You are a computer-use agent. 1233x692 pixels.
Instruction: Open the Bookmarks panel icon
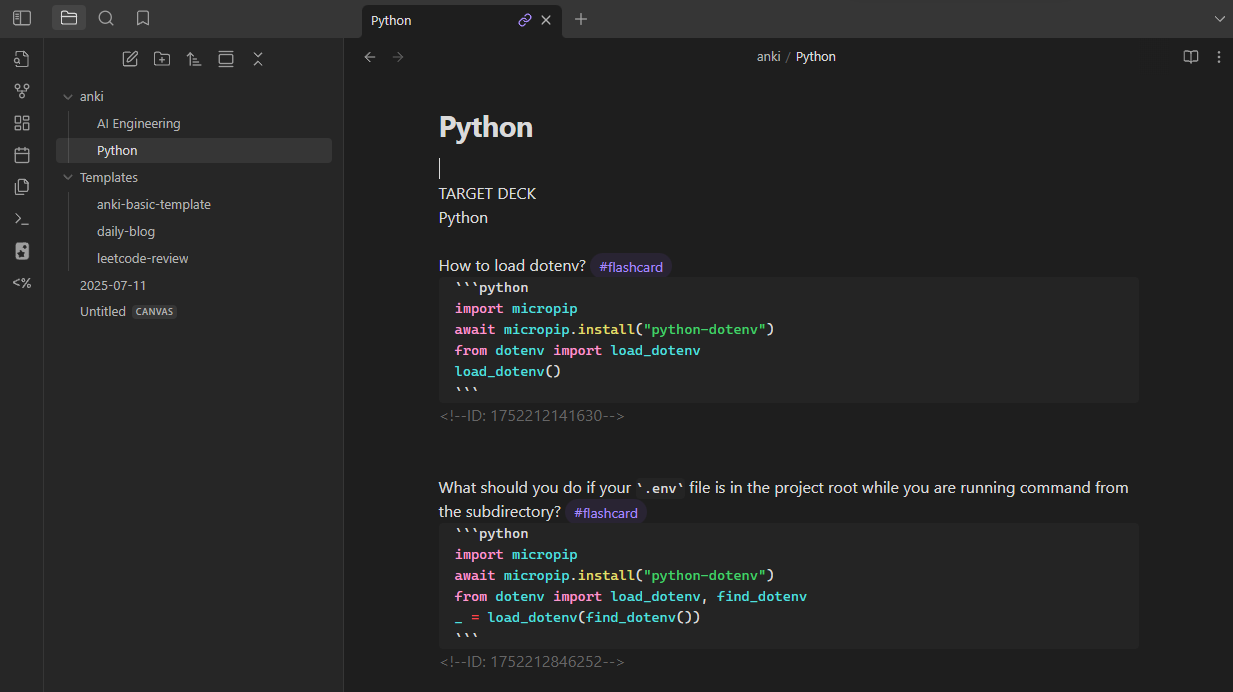coord(143,18)
